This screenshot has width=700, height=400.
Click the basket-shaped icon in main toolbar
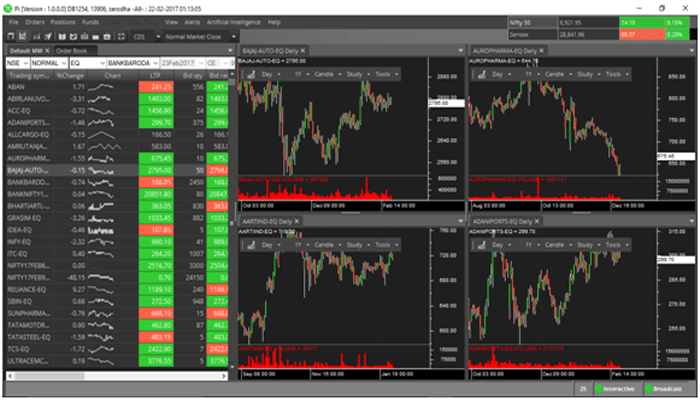[84, 37]
